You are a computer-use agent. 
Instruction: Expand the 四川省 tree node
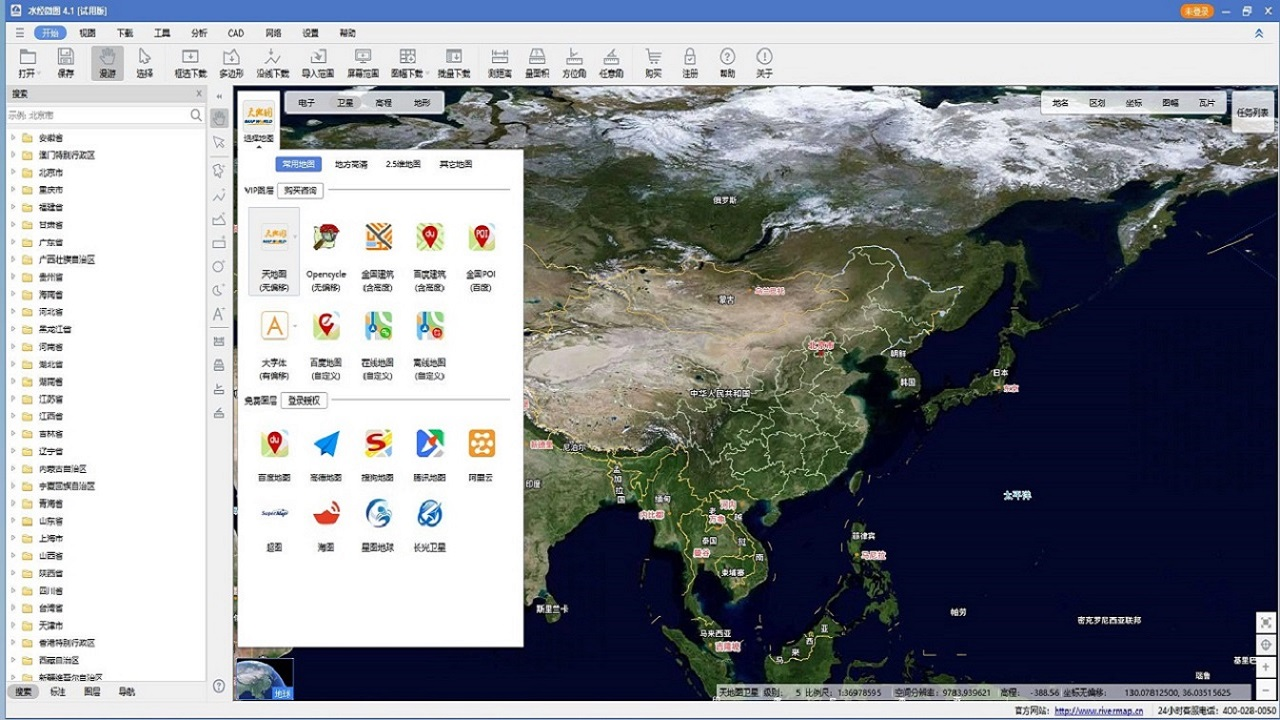click(x=13, y=590)
